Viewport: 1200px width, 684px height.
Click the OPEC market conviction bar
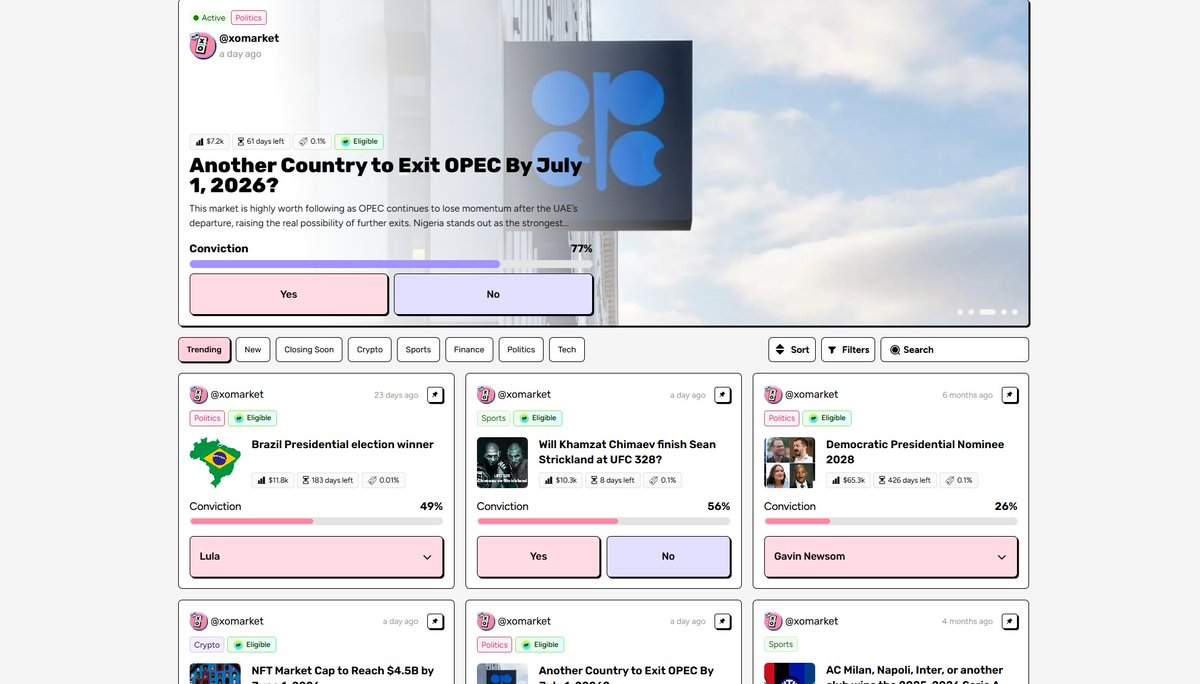(x=391, y=264)
